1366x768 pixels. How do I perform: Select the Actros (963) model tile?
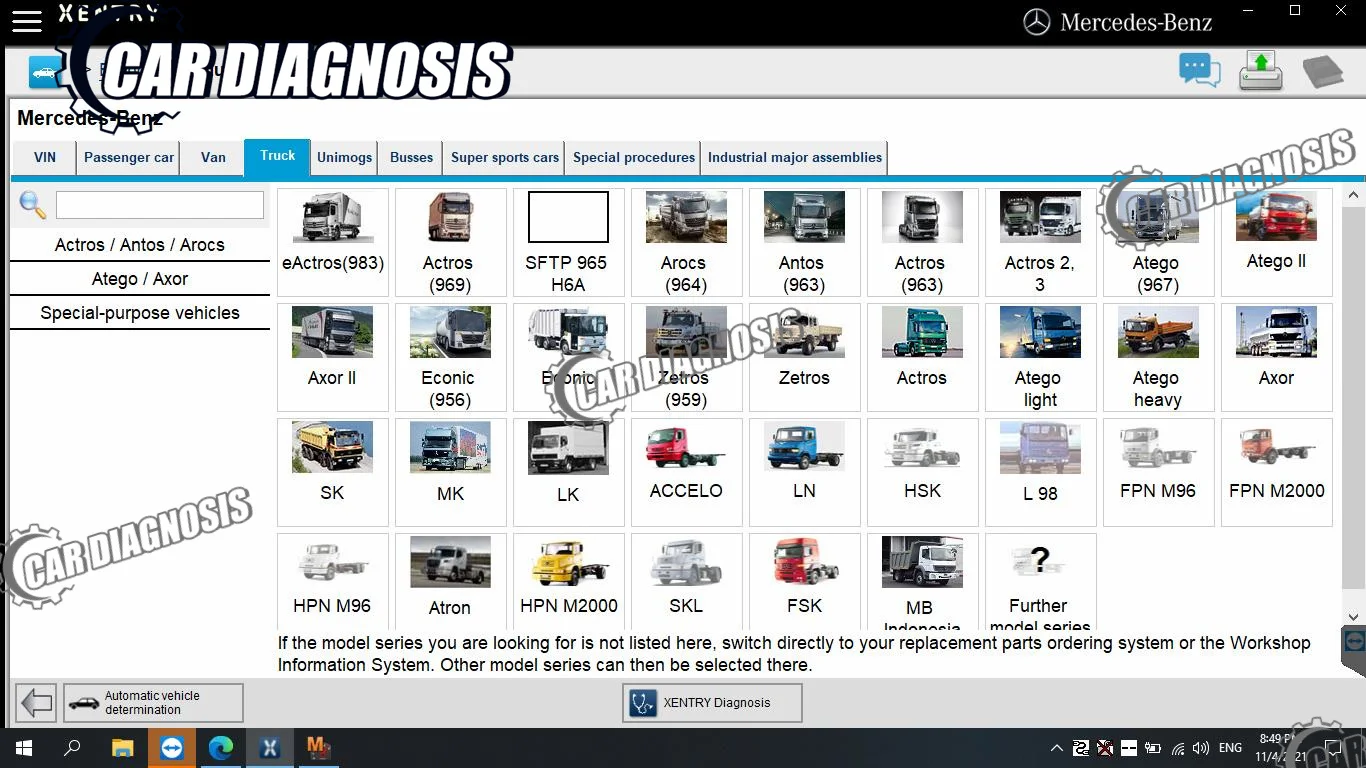(923, 243)
